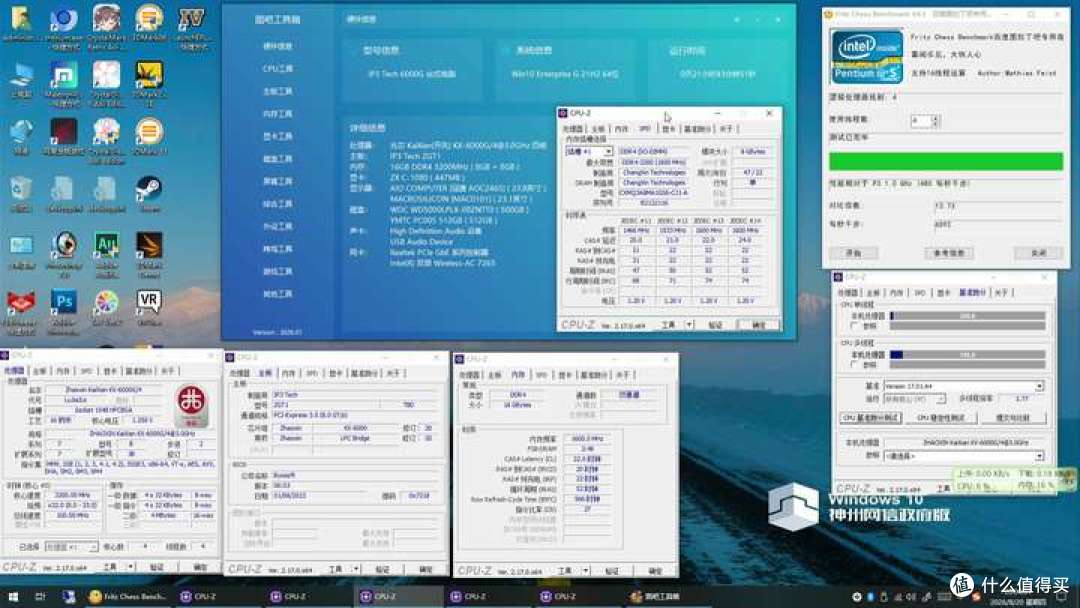Image resolution: width=1080 pixels, height=608 pixels.
Task: Open the Cinebench sphere desktop shortcut
Action: [x=64, y=246]
